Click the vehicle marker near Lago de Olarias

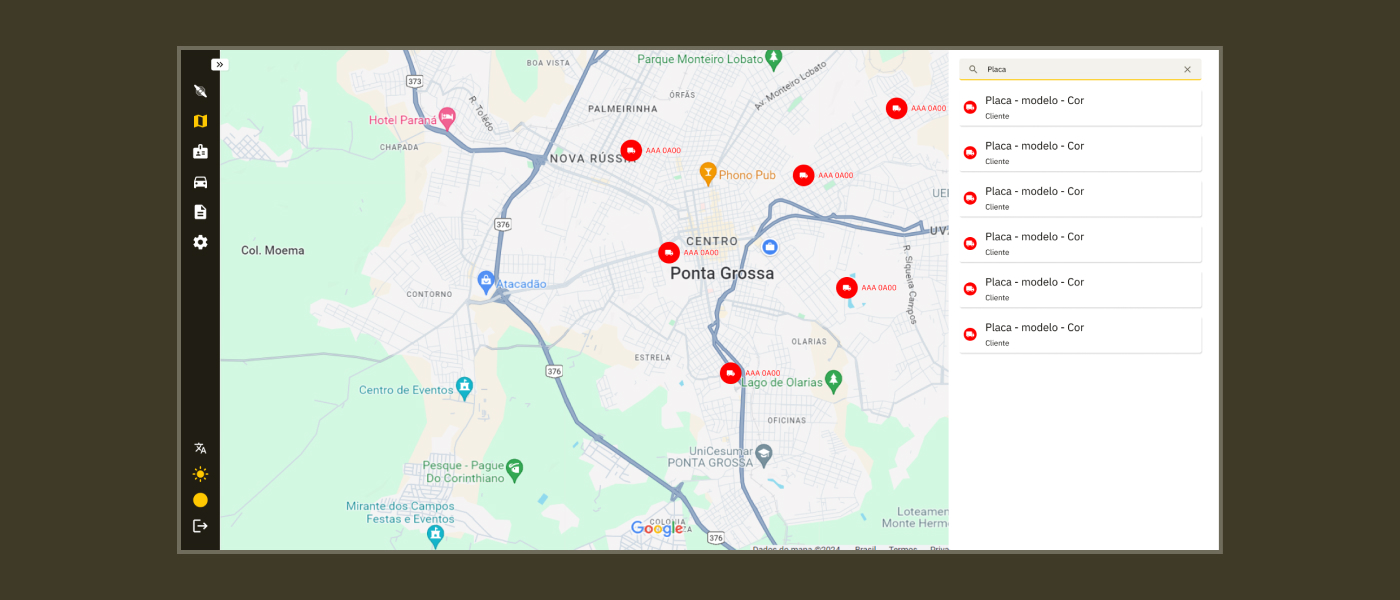[731, 373]
